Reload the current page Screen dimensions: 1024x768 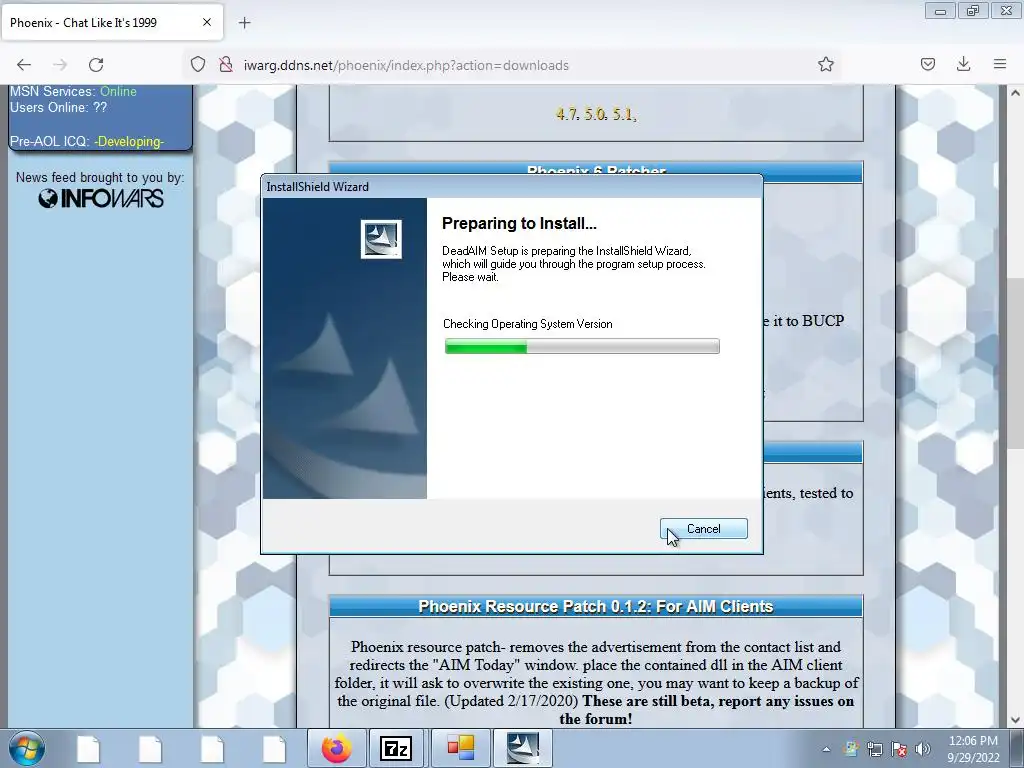click(96, 65)
